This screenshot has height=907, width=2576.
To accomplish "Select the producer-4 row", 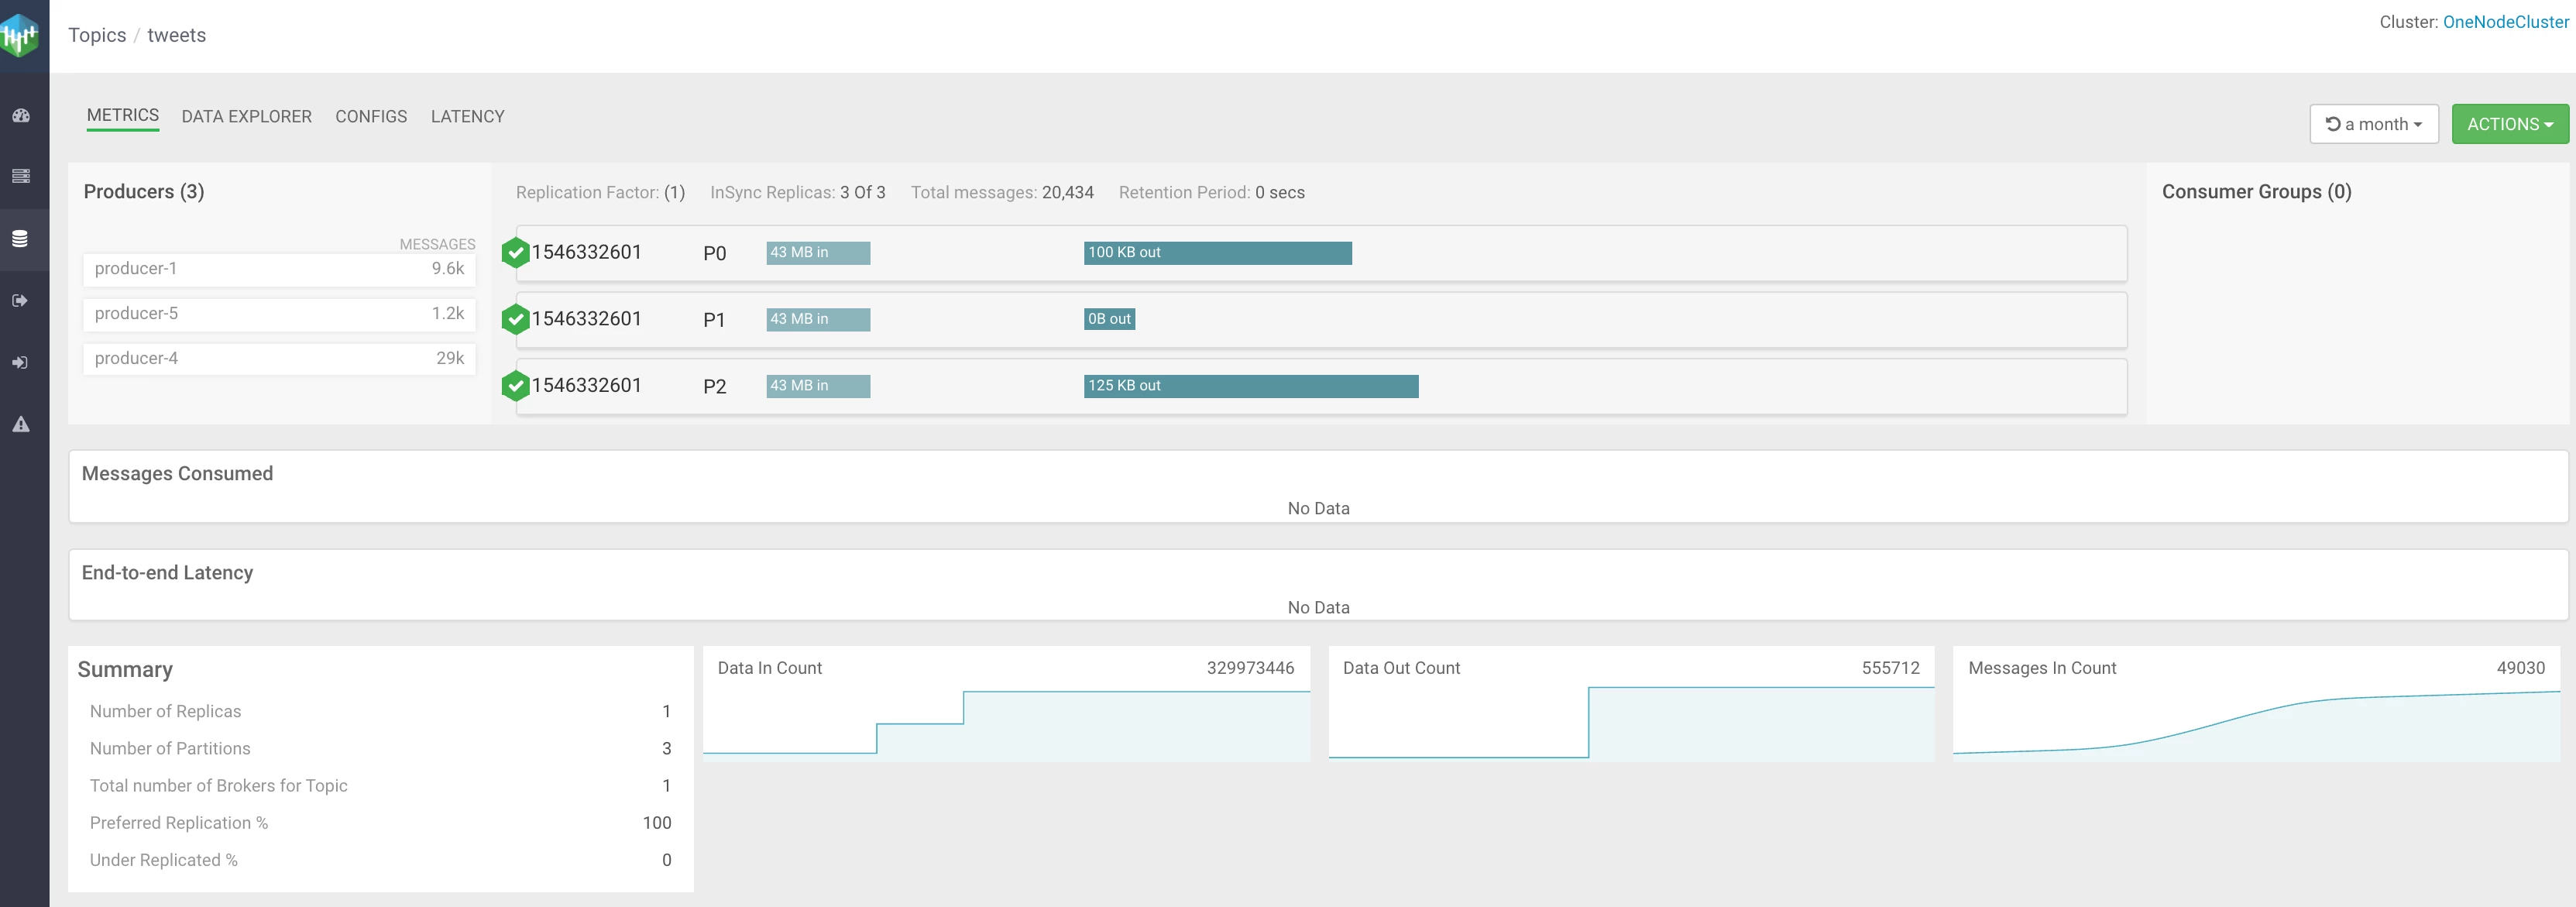I will 279,359.
